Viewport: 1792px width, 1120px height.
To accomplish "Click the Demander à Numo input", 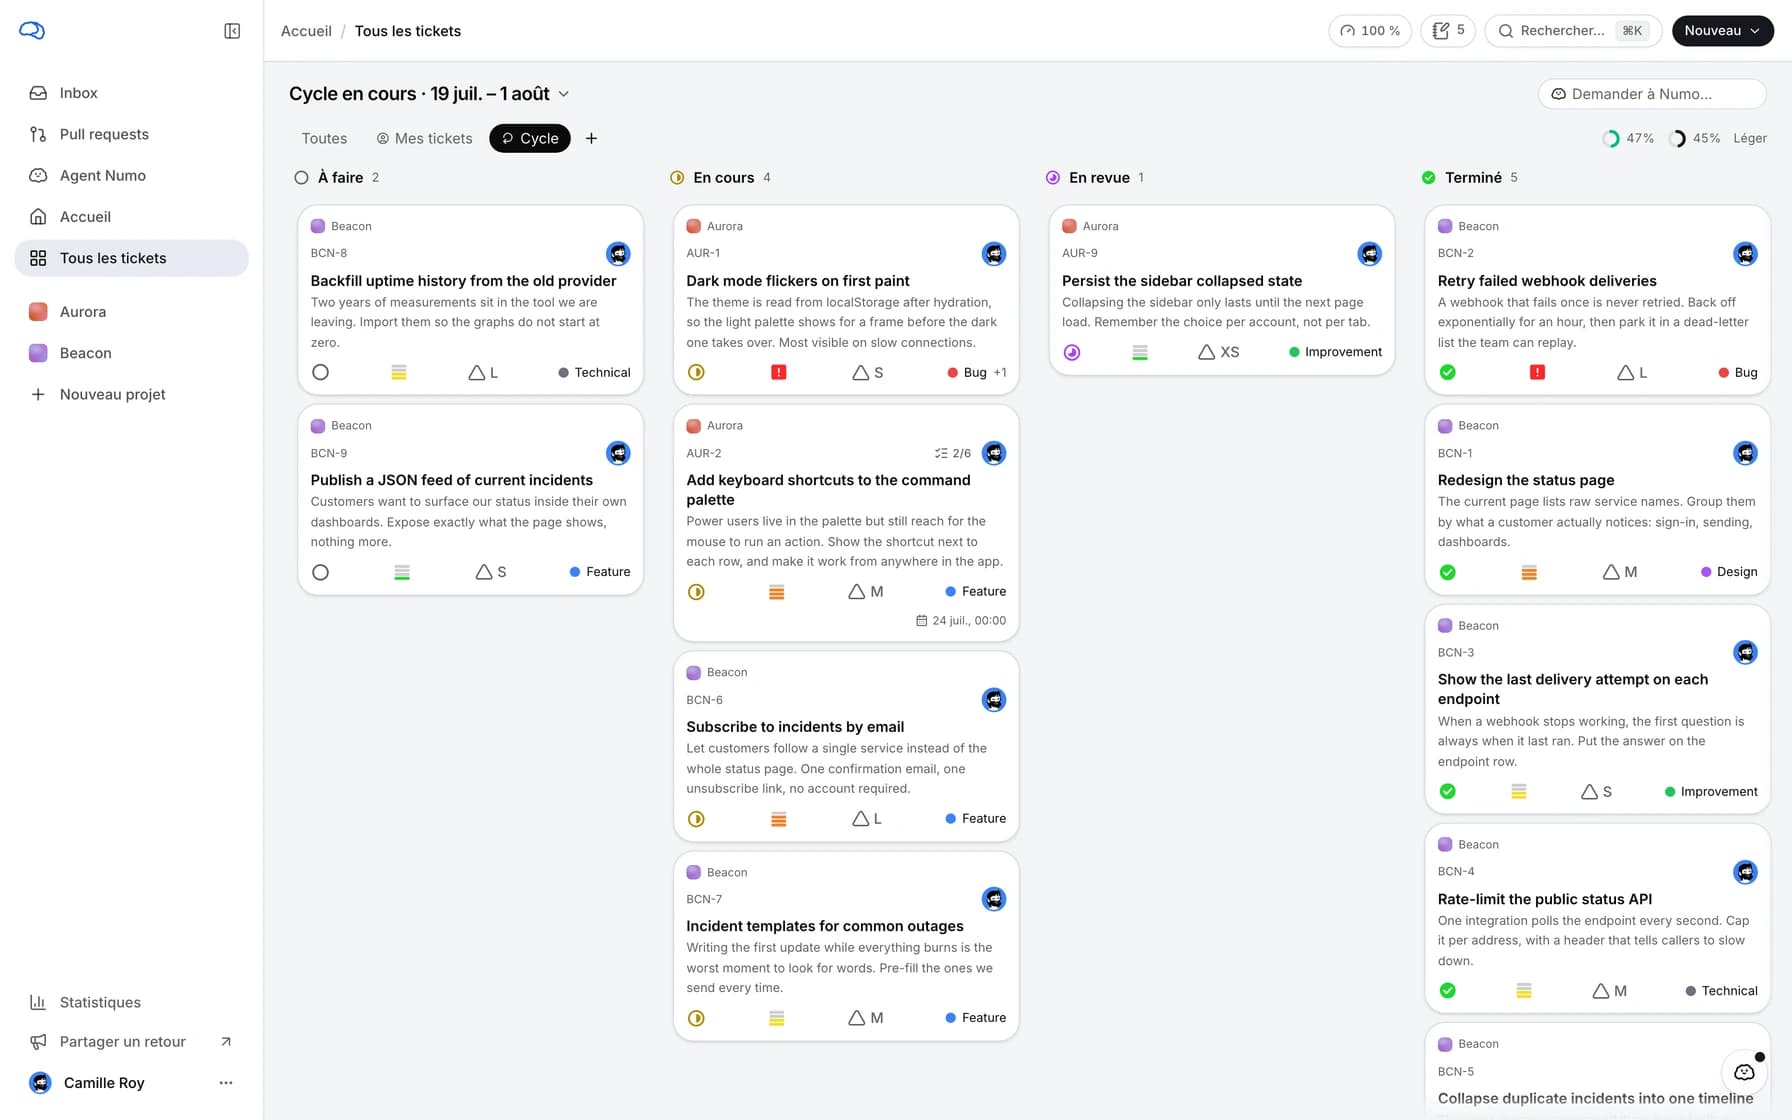I will click(1652, 94).
